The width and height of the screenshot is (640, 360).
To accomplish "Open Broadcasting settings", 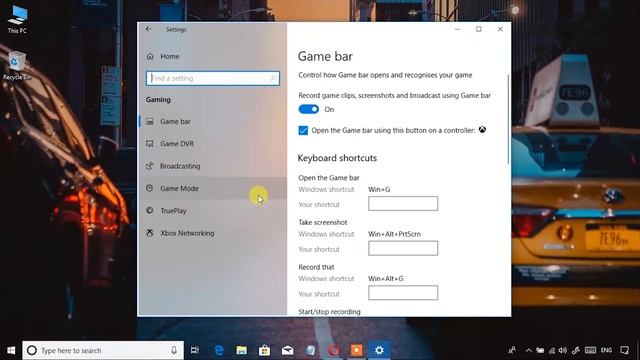I will point(213,166).
